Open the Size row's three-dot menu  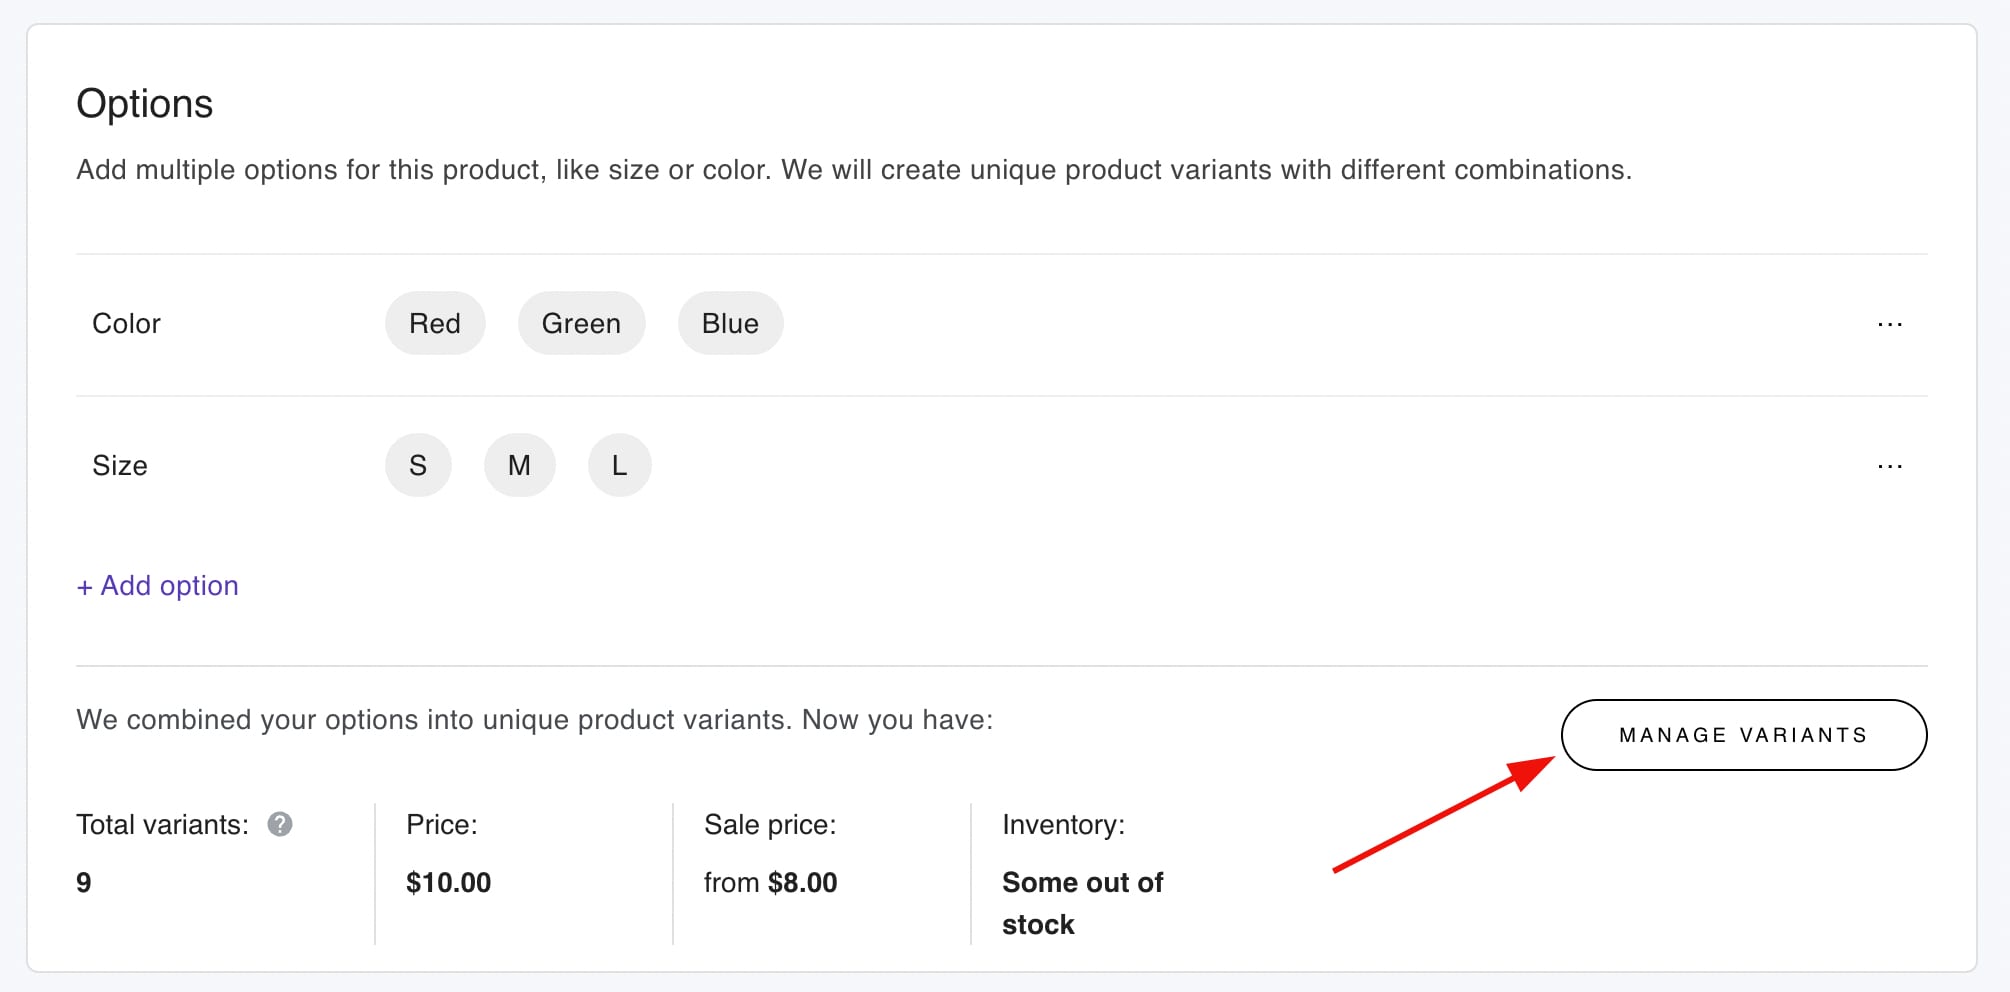click(x=1889, y=466)
